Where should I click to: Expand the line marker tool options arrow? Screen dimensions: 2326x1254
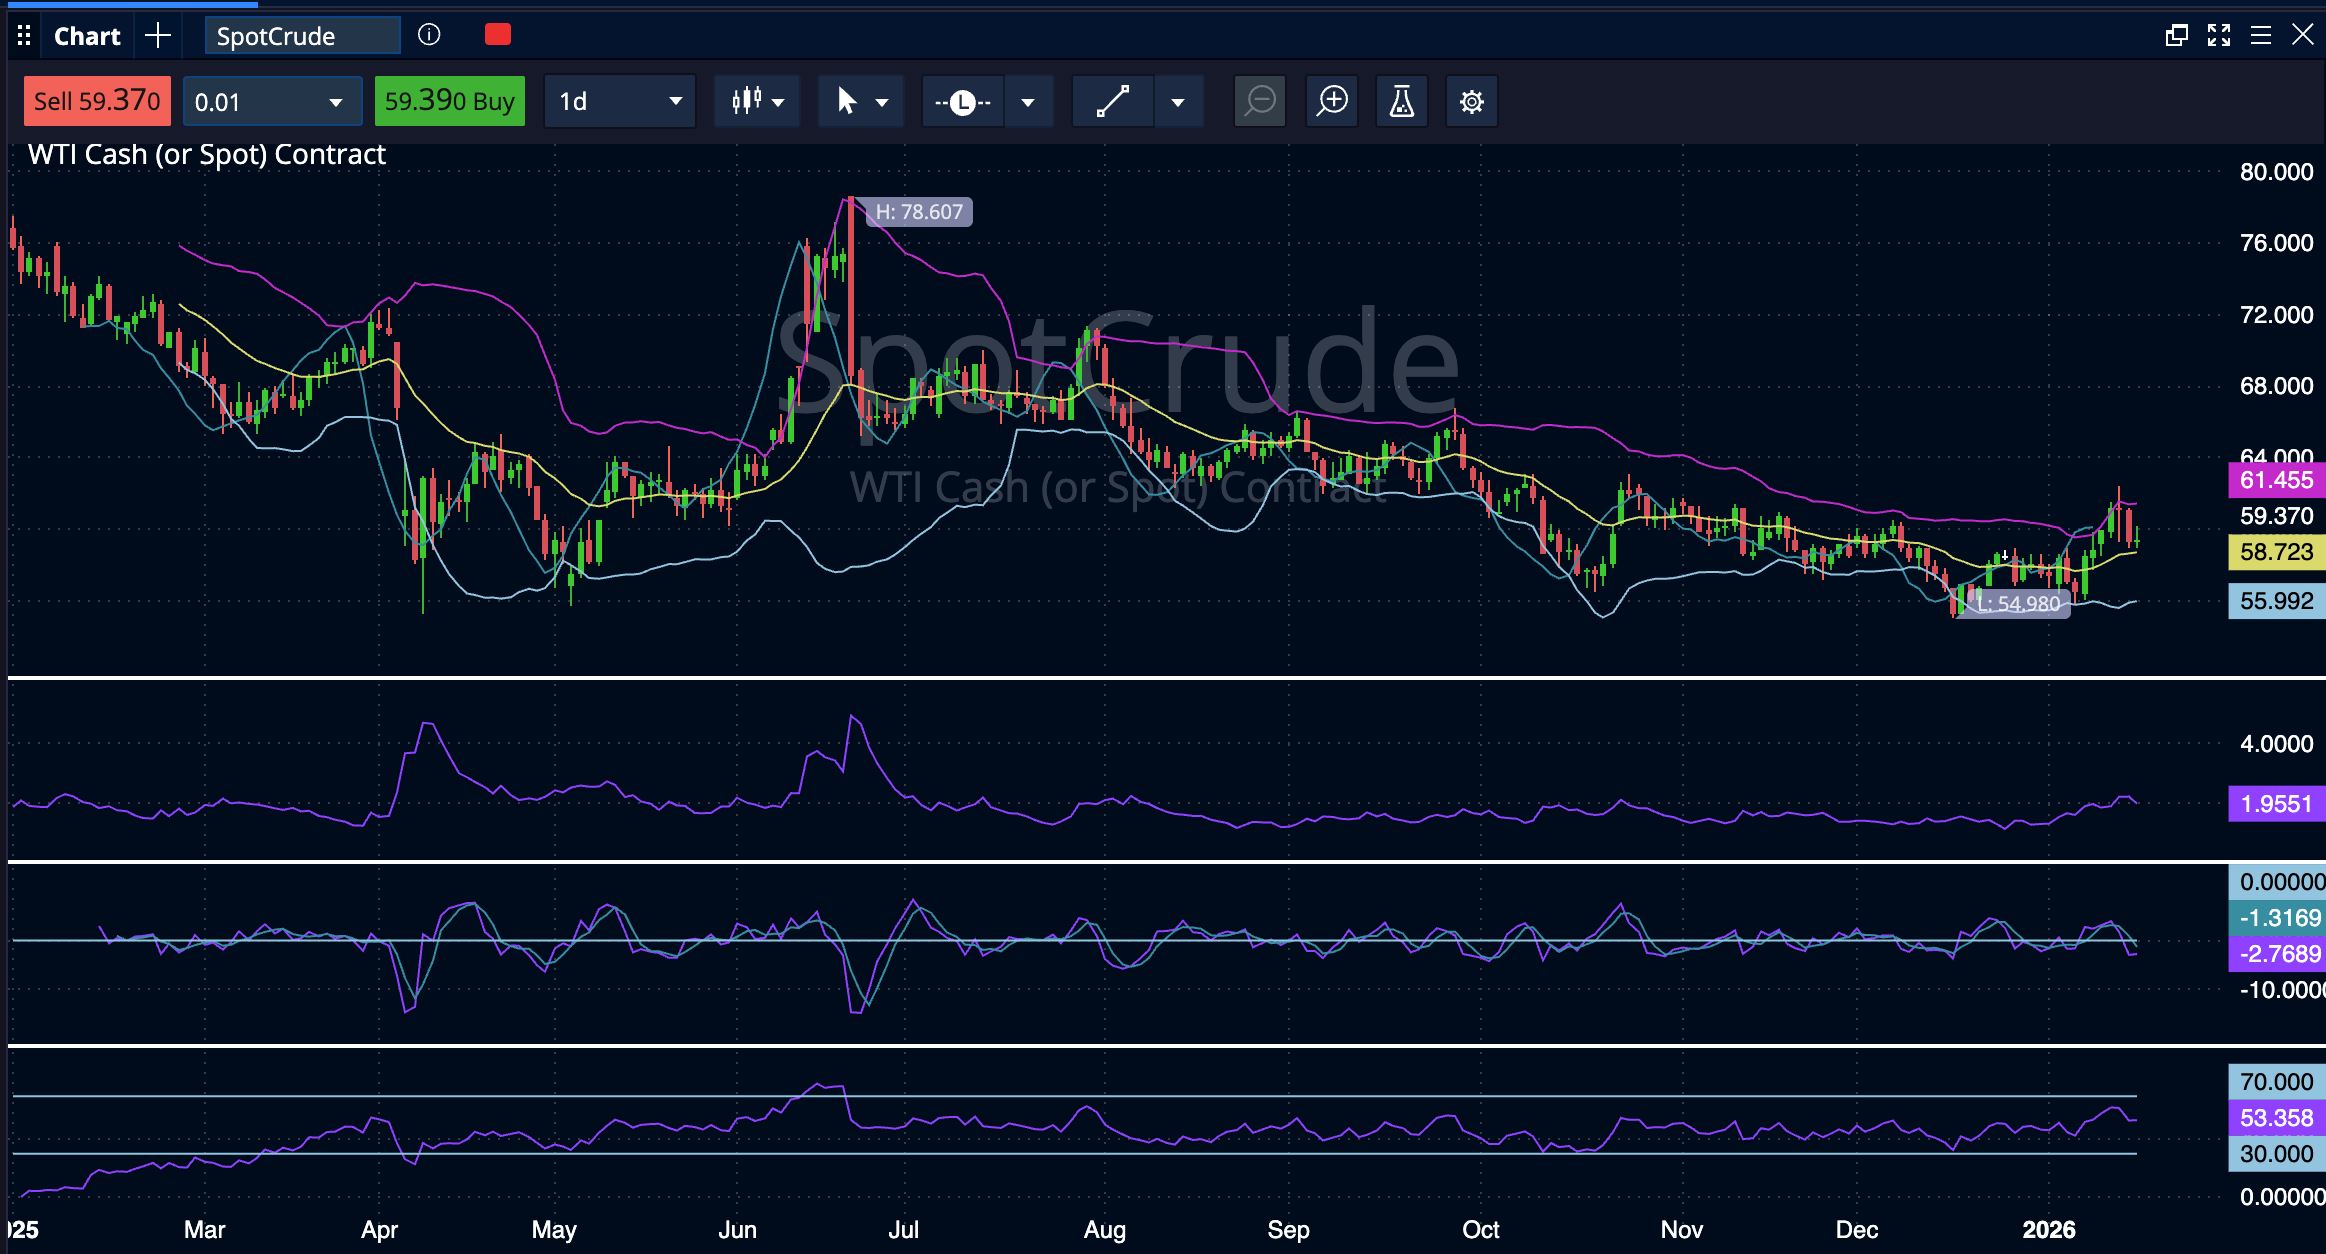click(1028, 102)
